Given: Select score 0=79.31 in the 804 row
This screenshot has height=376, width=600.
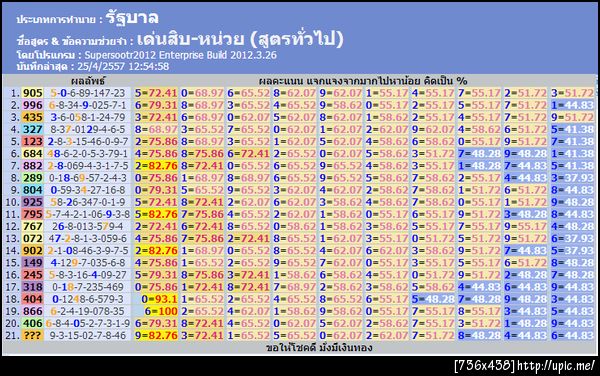Looking at the screenshot, I should tap(156, 190).
